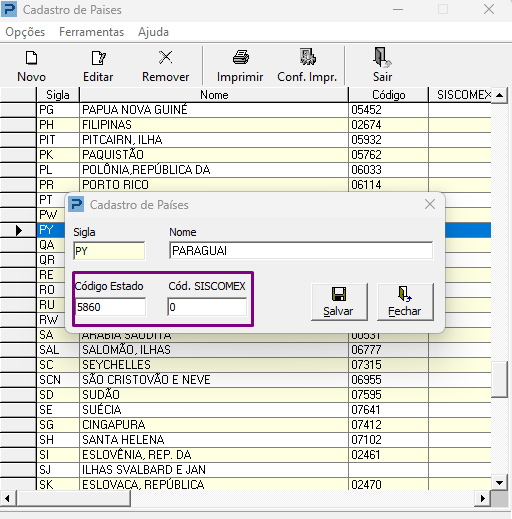This screenshot has height=519, width=512.
Task: Click the Sigla column header
Action: coord(58,95)
